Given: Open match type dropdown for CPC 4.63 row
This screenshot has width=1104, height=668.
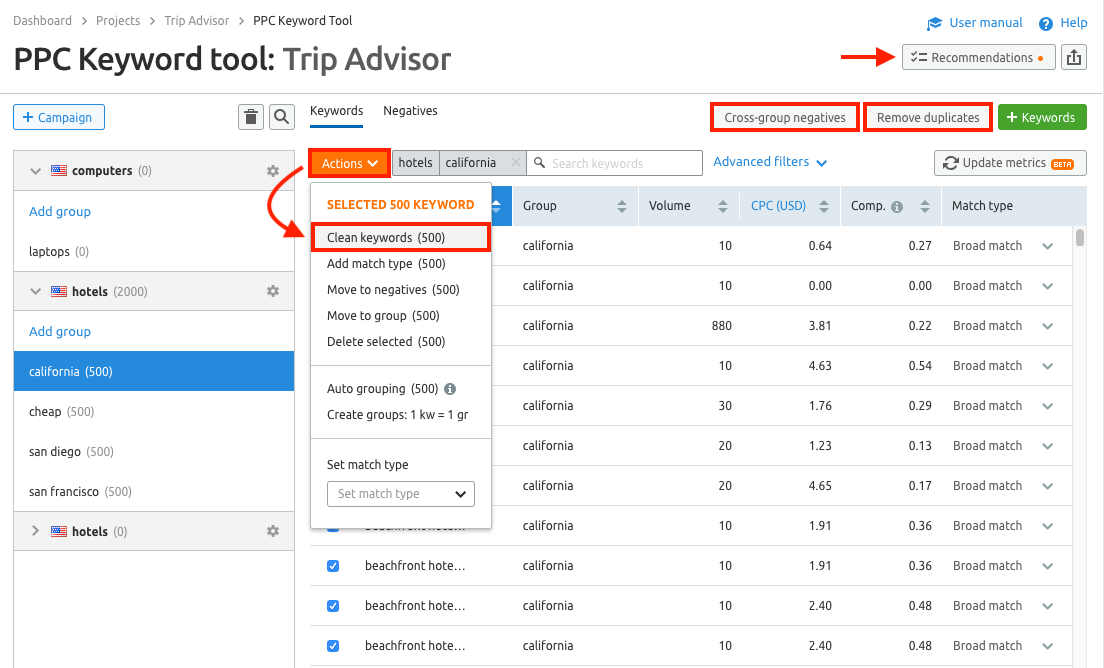Looking at the screenshot, I should coord(1048,367).
